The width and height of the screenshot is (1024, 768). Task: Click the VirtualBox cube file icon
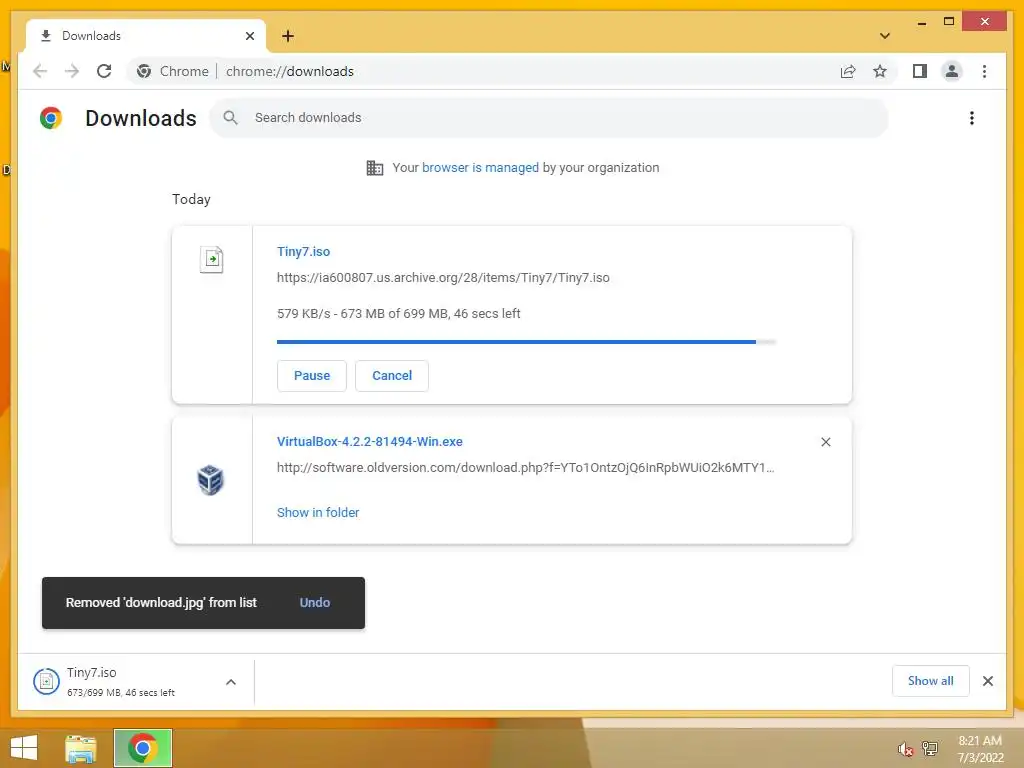coord(210,480)
